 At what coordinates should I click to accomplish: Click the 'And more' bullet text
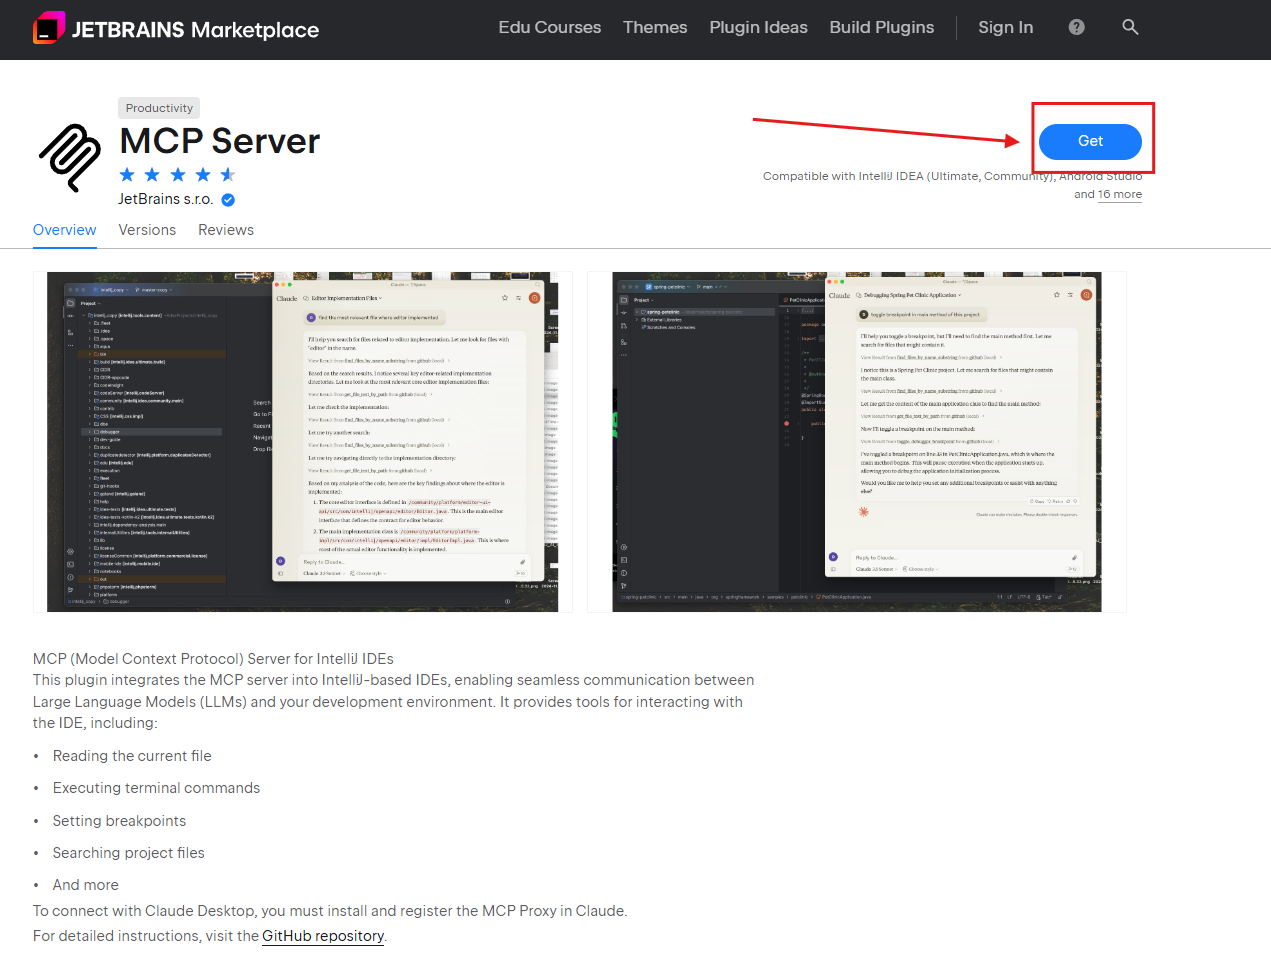pyautogui.click(x=85, y=885)
